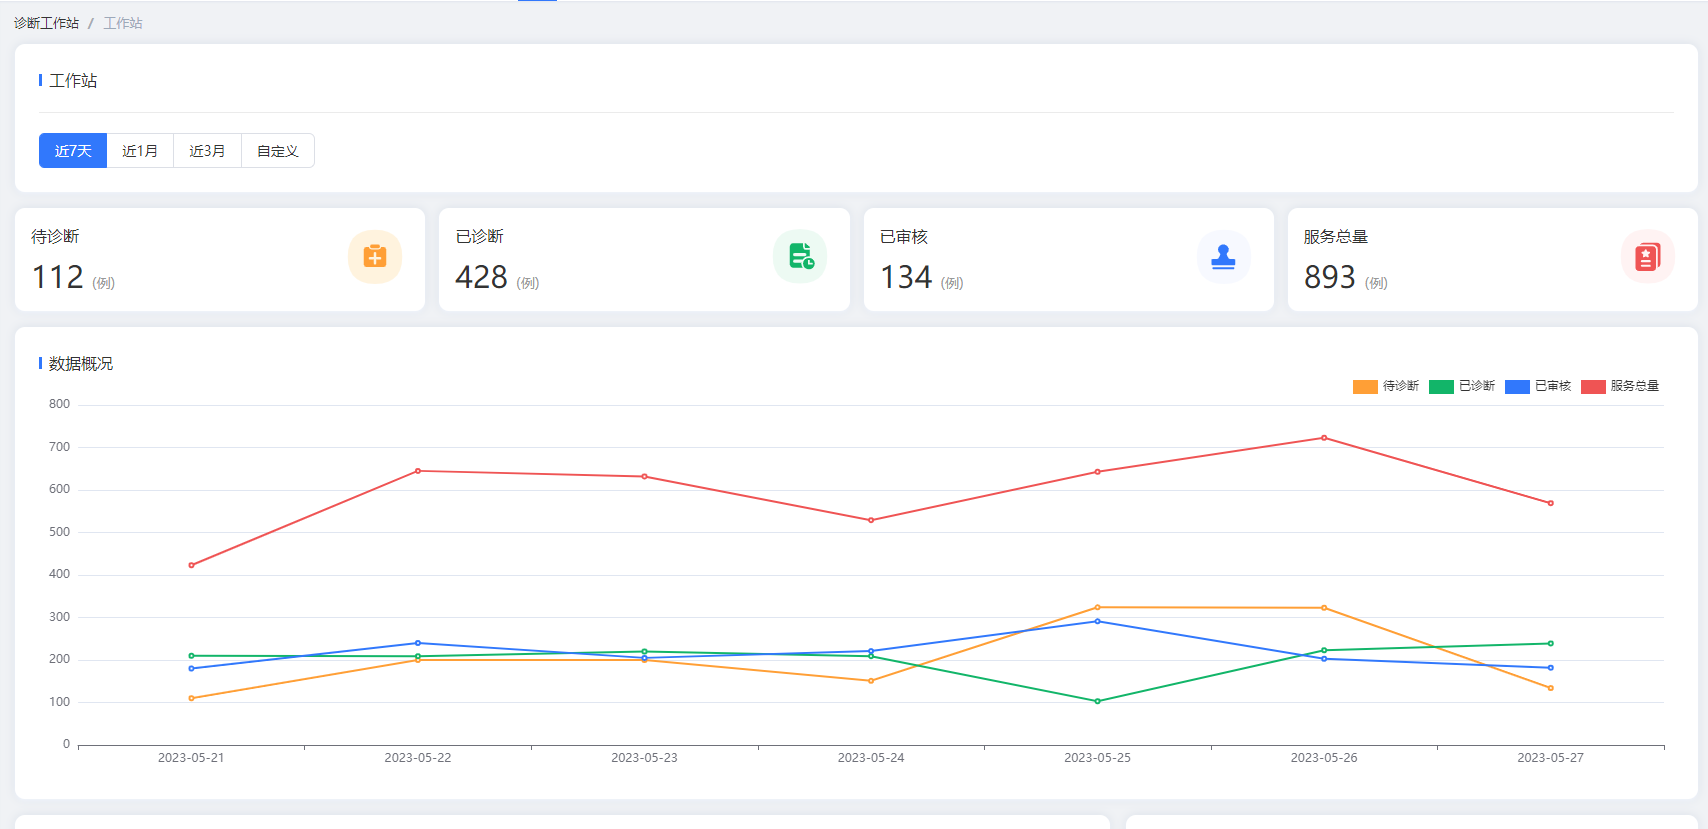Click the red line point on 2023-05-24

tap(871, 520)
